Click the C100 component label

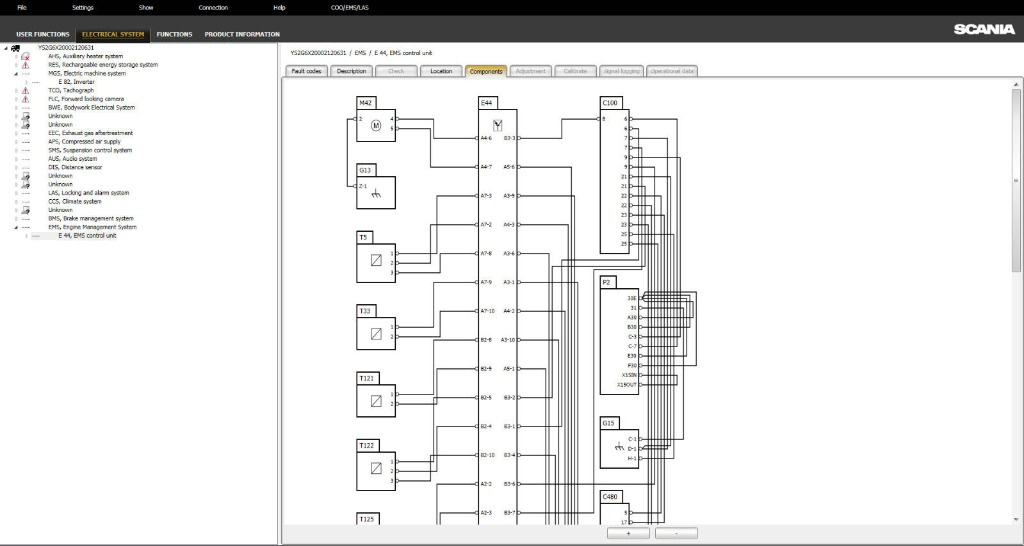click(x=611, y=103)
